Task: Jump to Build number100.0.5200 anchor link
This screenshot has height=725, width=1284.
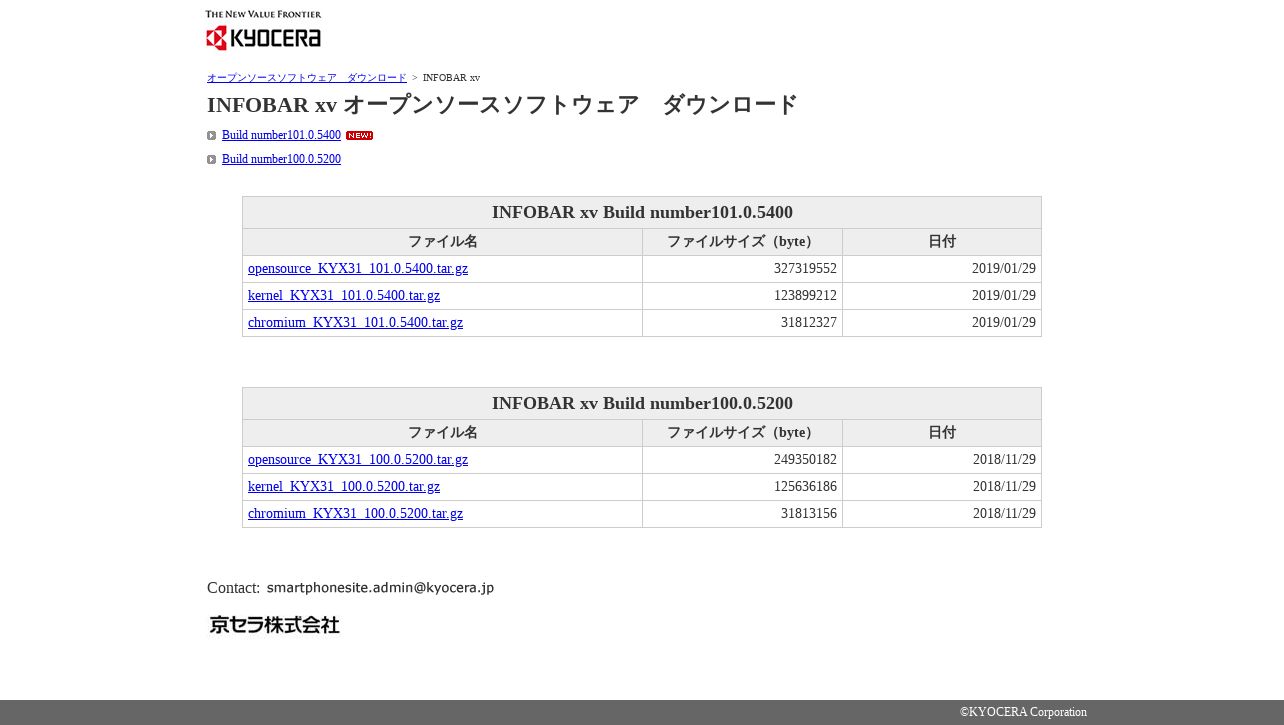Action: pos(281,159)
